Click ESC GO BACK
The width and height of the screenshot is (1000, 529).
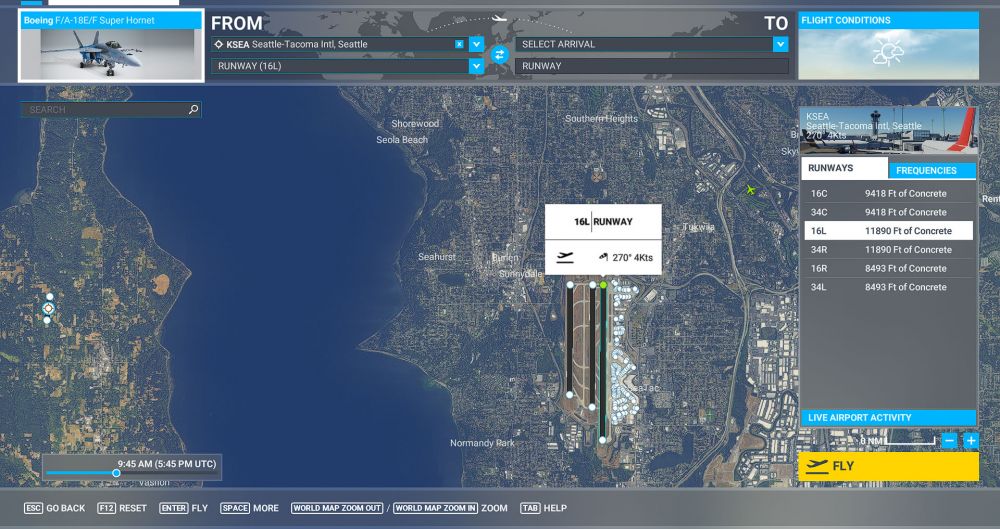pyautogui.click(x=55, y=508)
